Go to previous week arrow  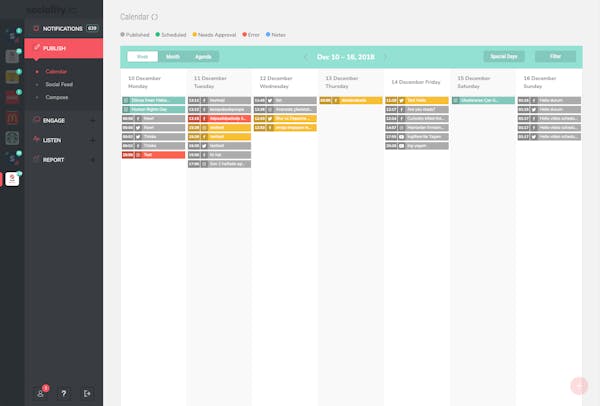click(x=305, y=57)
